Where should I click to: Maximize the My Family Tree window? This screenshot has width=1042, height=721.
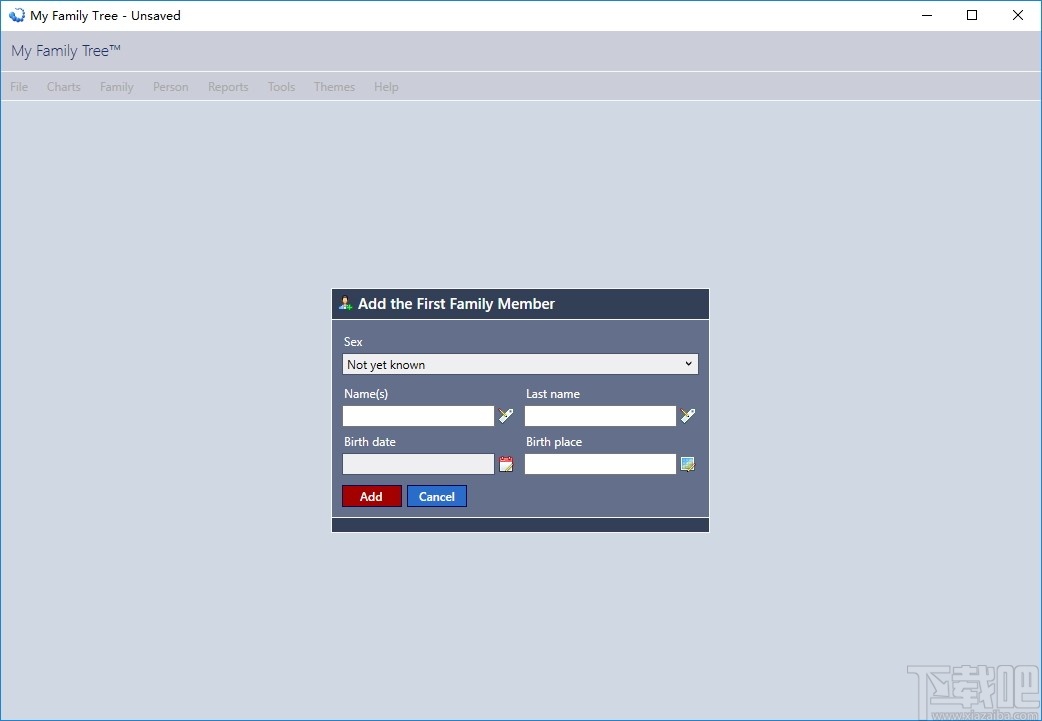tap(972, 15)
